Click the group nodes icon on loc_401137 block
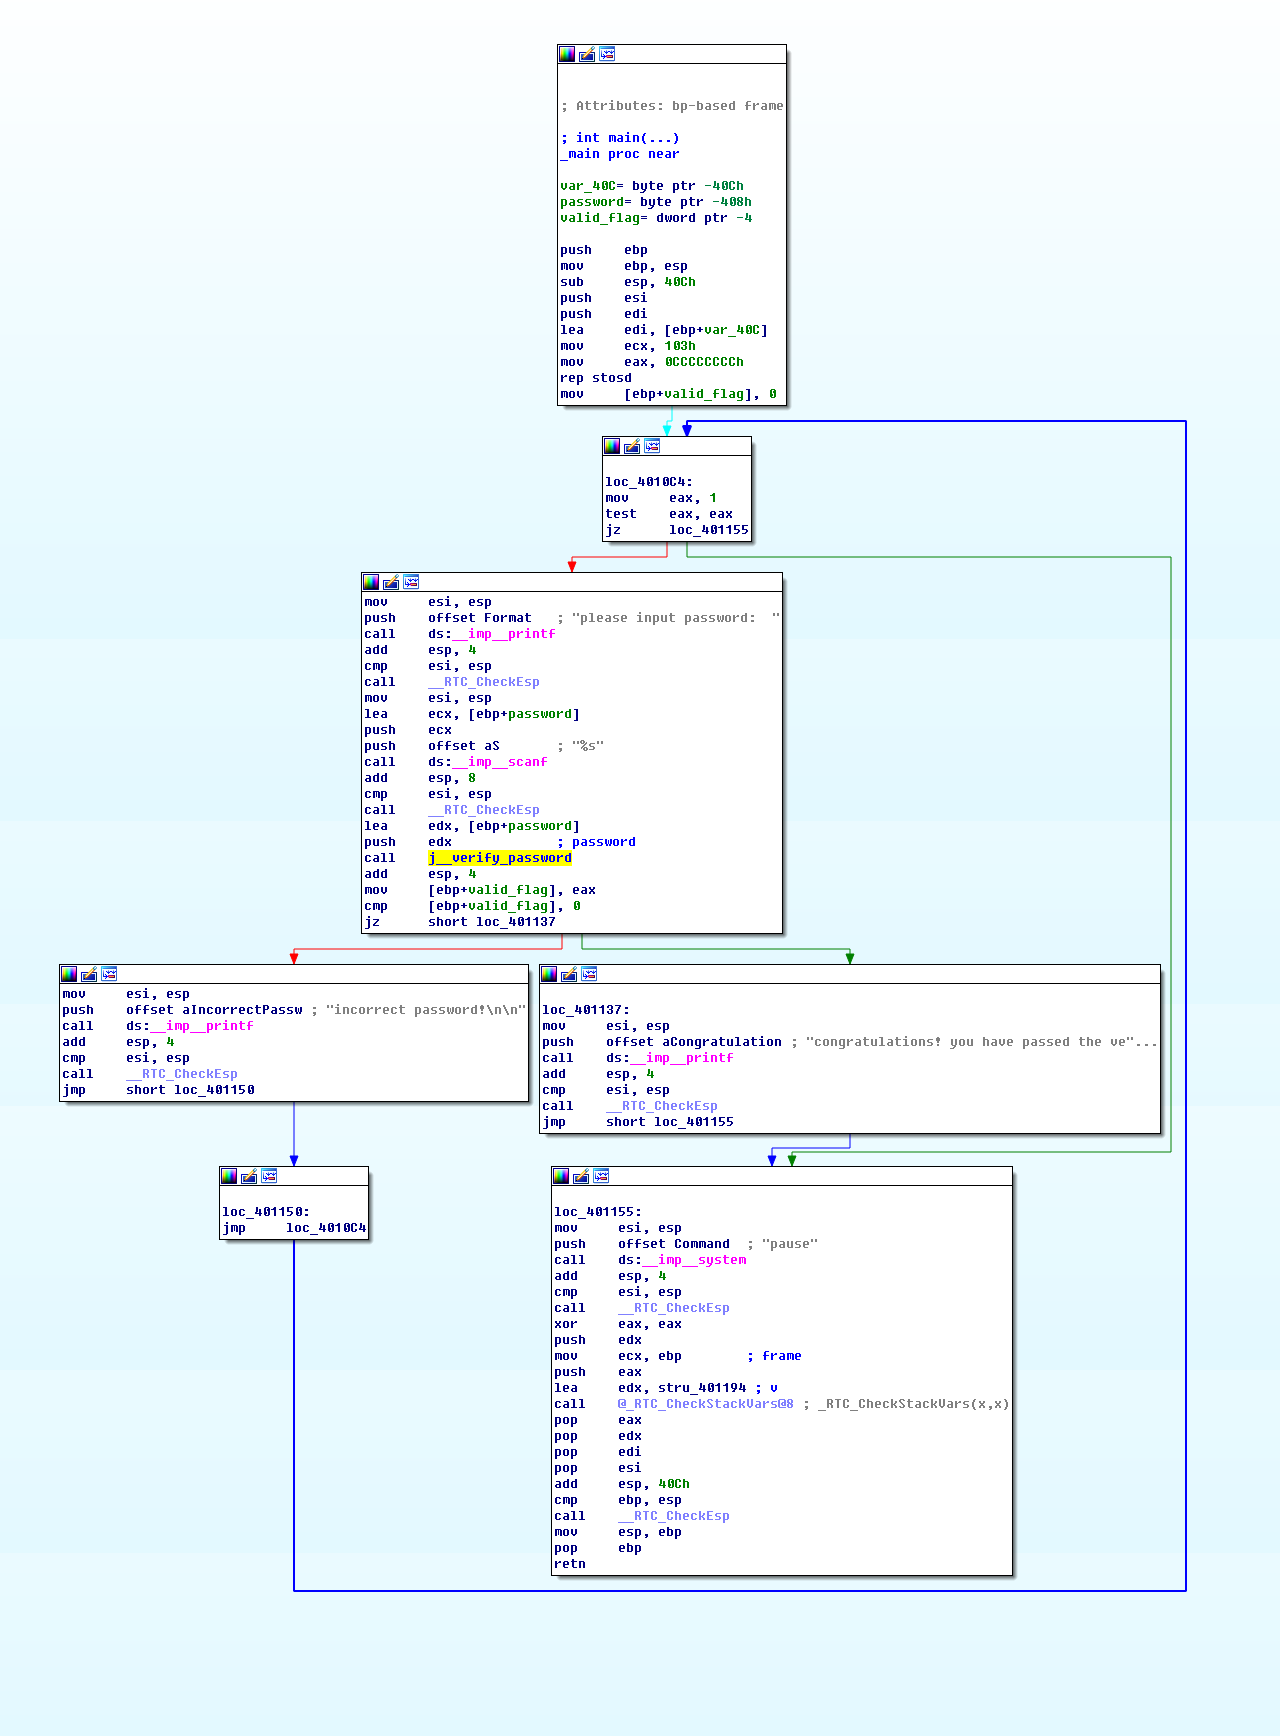Image resolution: width=1280 pixels, height=1736 pixels. tap(589, 974)
